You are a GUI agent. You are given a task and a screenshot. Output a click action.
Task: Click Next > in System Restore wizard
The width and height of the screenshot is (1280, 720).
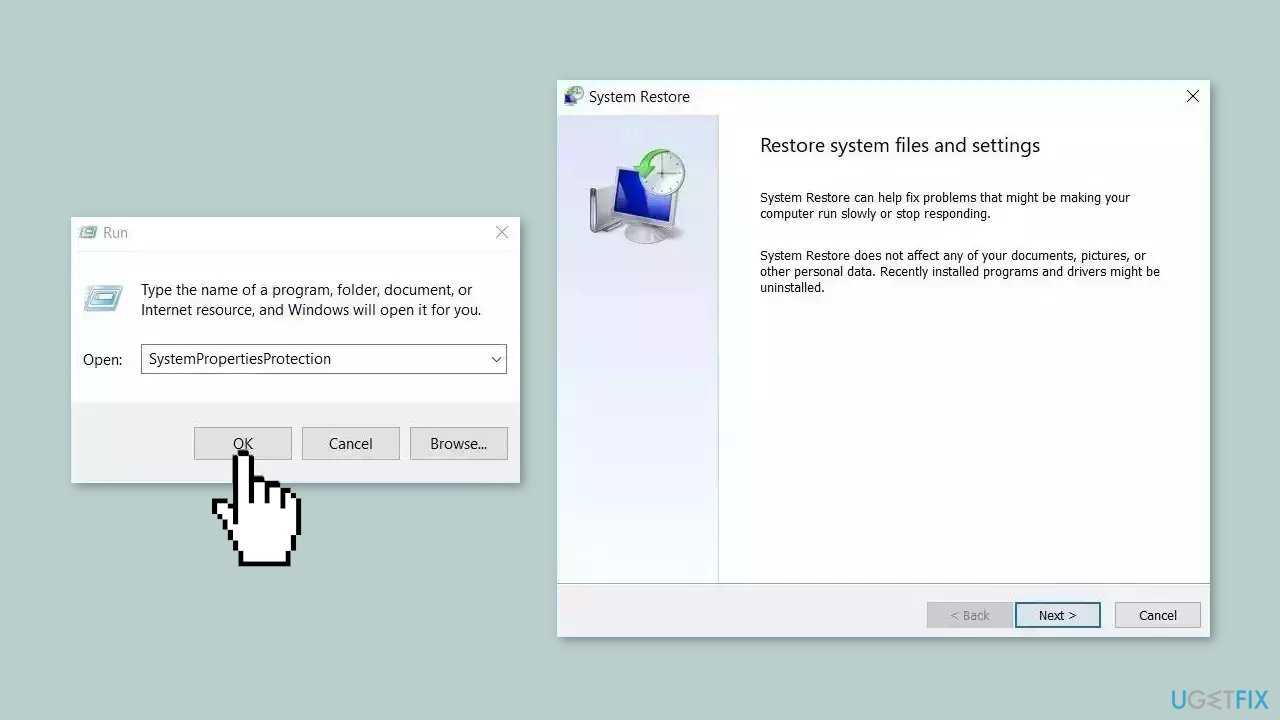click(1058, 615)
